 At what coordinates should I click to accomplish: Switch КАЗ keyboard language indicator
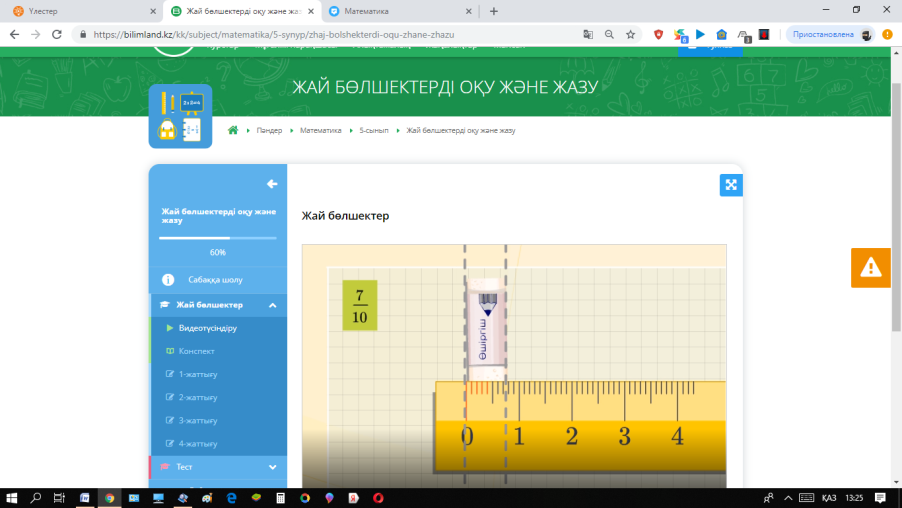pos(829,498)
